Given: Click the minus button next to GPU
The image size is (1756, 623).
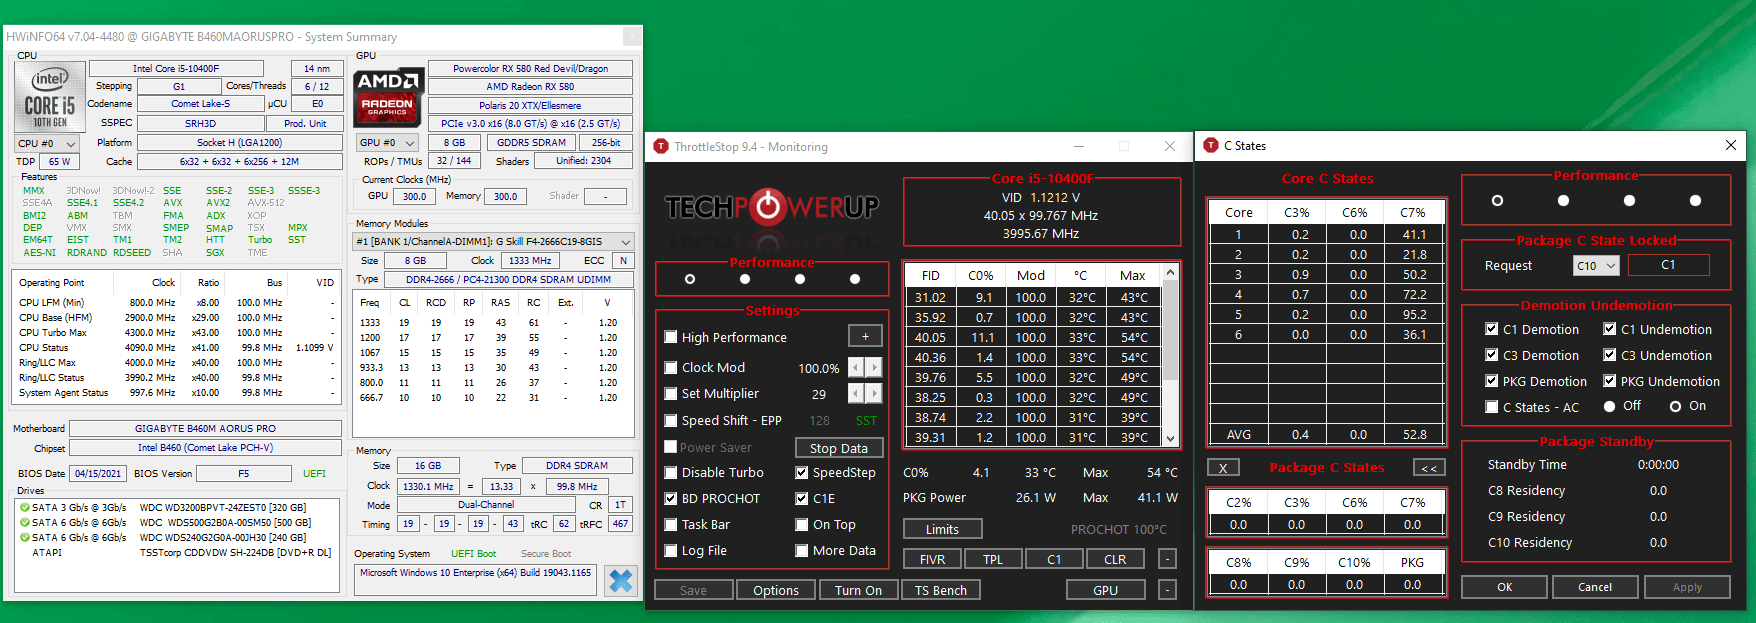Looking at the screenshot, I should click(1167, 590).
